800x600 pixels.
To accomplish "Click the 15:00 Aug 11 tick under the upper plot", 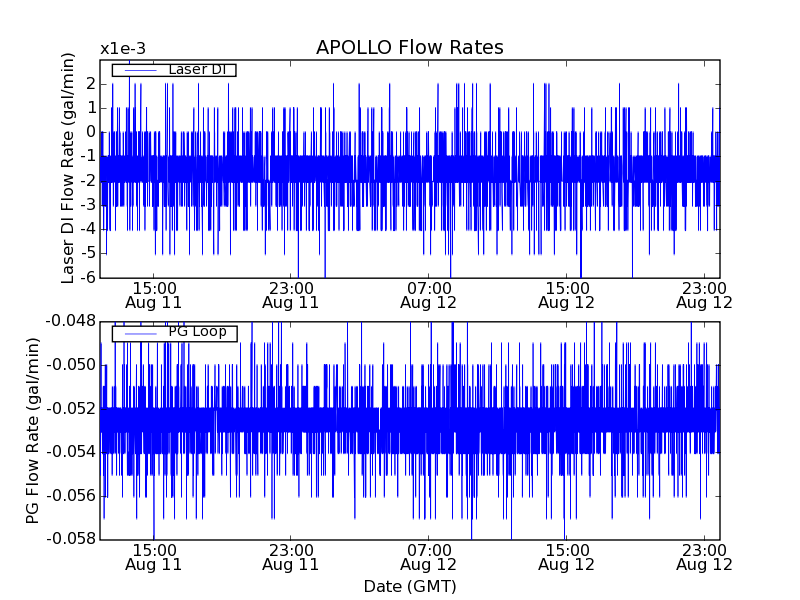I will coord(153,294).
